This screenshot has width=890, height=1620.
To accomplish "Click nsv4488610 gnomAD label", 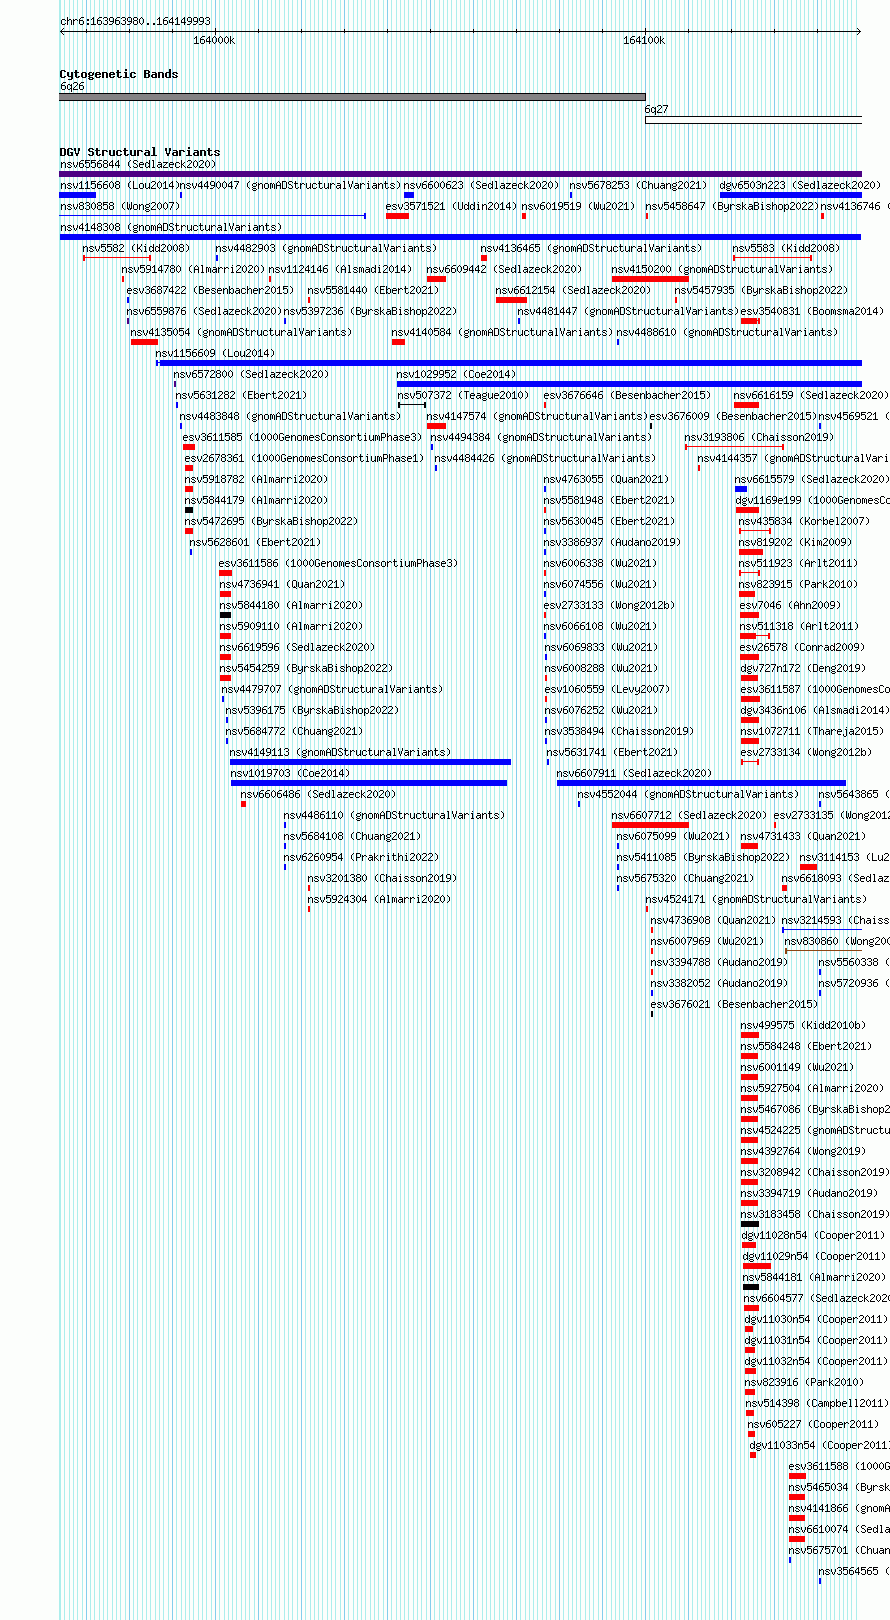I will click(727, 332).
